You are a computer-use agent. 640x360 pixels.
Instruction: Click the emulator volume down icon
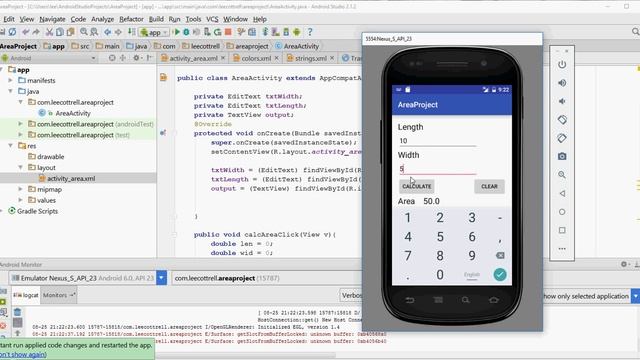pyautogui.click(x=562, y=101)
